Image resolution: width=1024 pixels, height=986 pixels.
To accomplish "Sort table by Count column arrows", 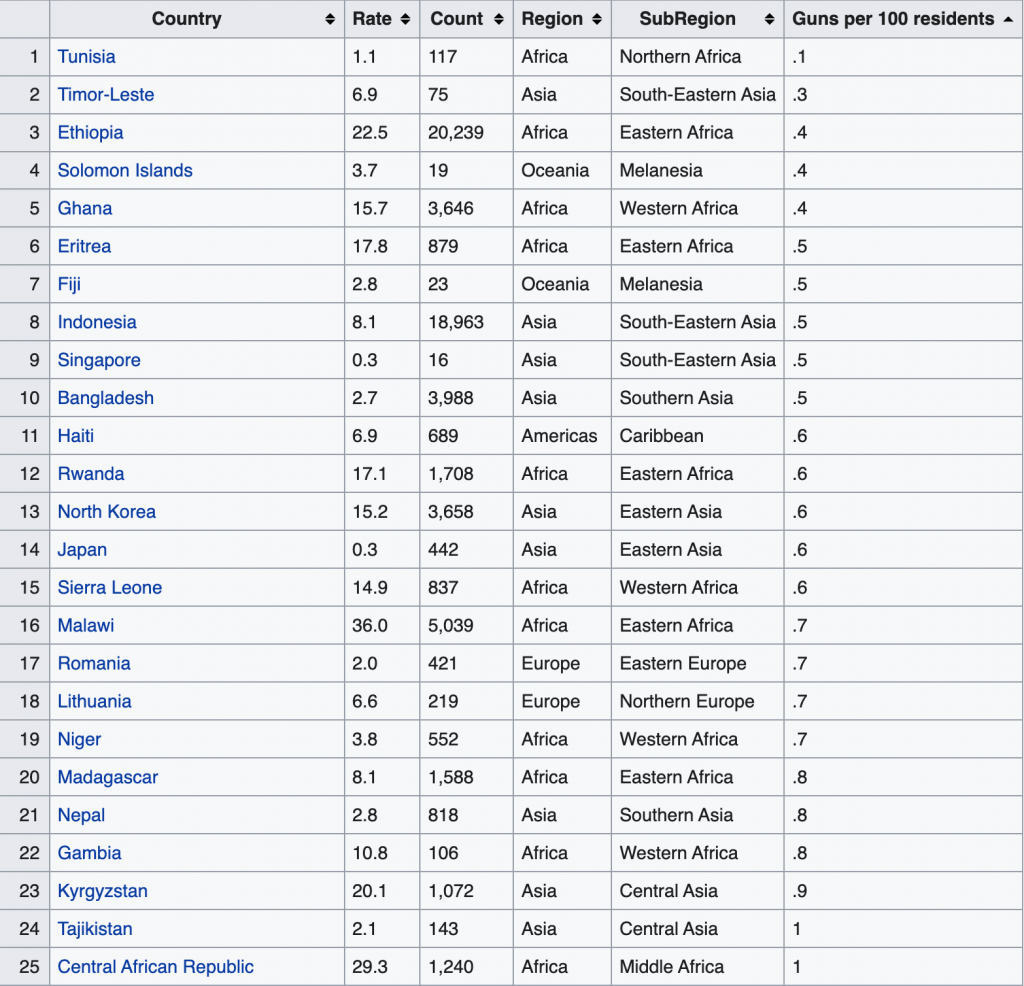I will [499, 19].
